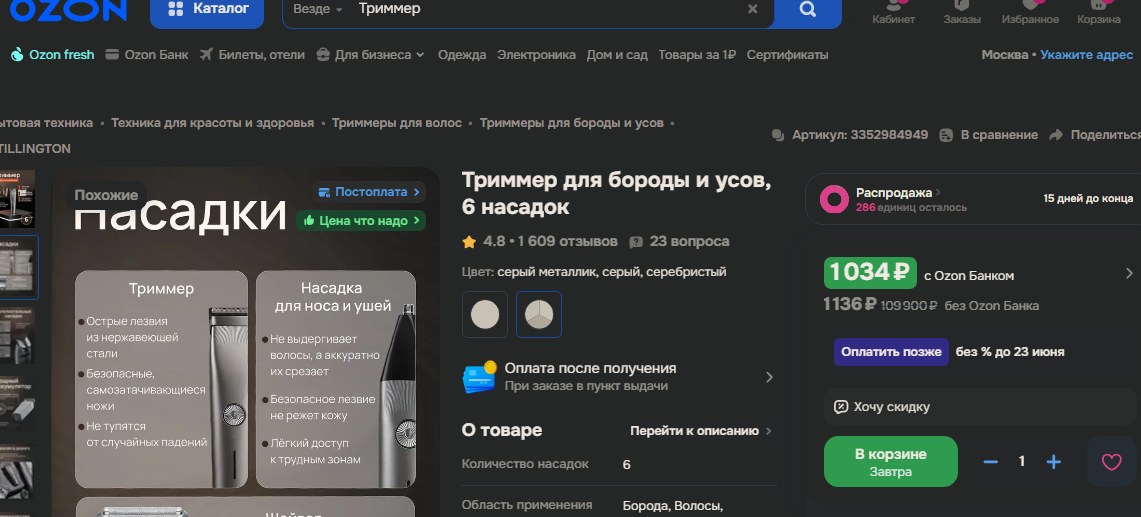The image size is (1141, 517).
Task: Click the blue search magnifier button
Action: point(808,10)
